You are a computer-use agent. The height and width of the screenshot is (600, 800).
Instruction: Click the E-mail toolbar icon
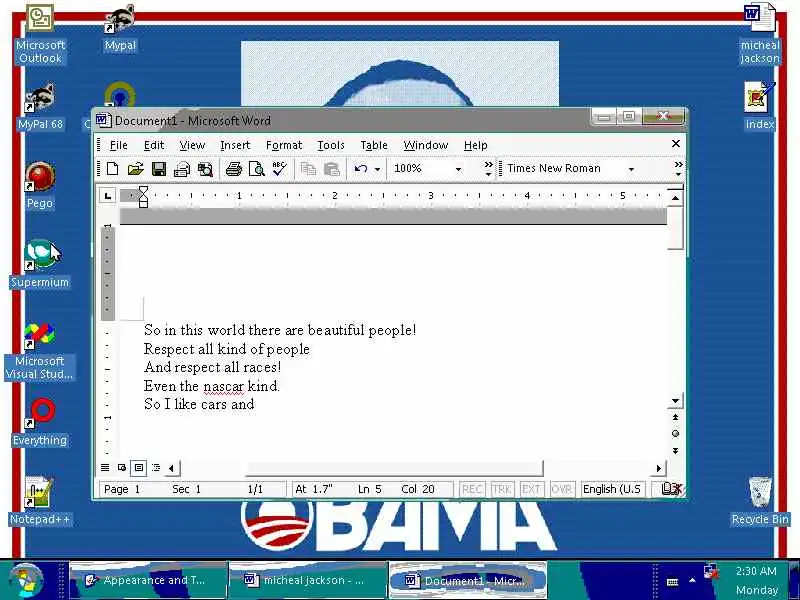click(182, 168)
